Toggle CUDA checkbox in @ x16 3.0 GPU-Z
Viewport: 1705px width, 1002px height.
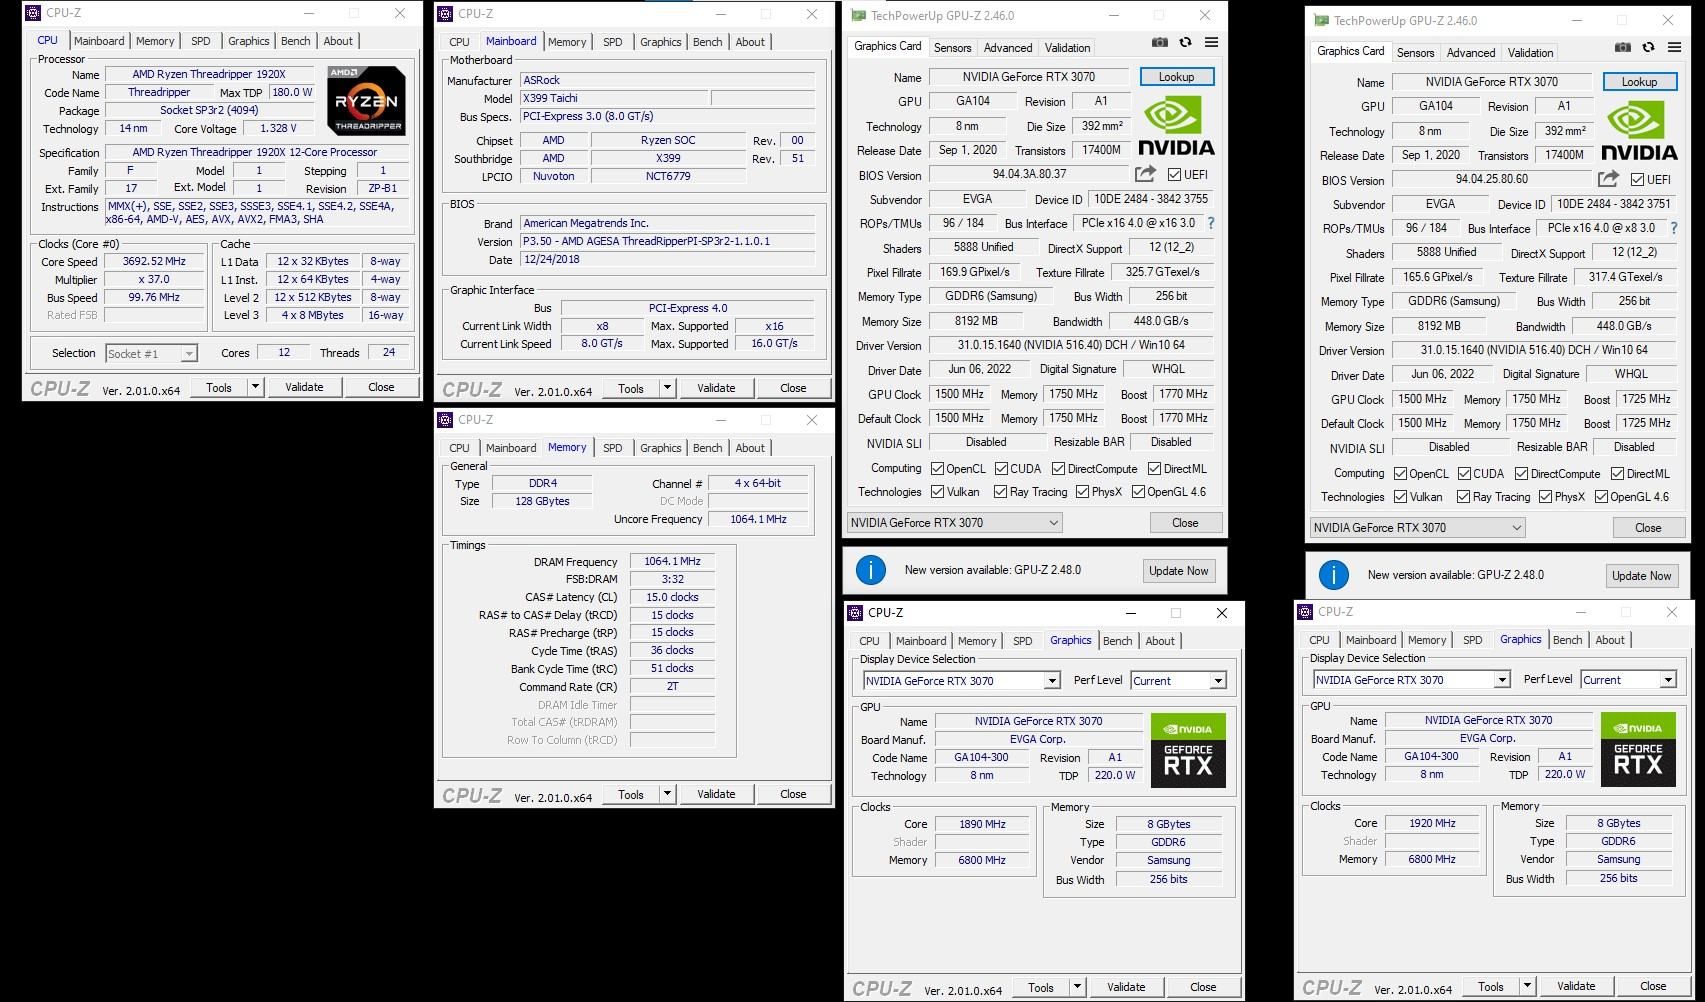(1001, 468)
